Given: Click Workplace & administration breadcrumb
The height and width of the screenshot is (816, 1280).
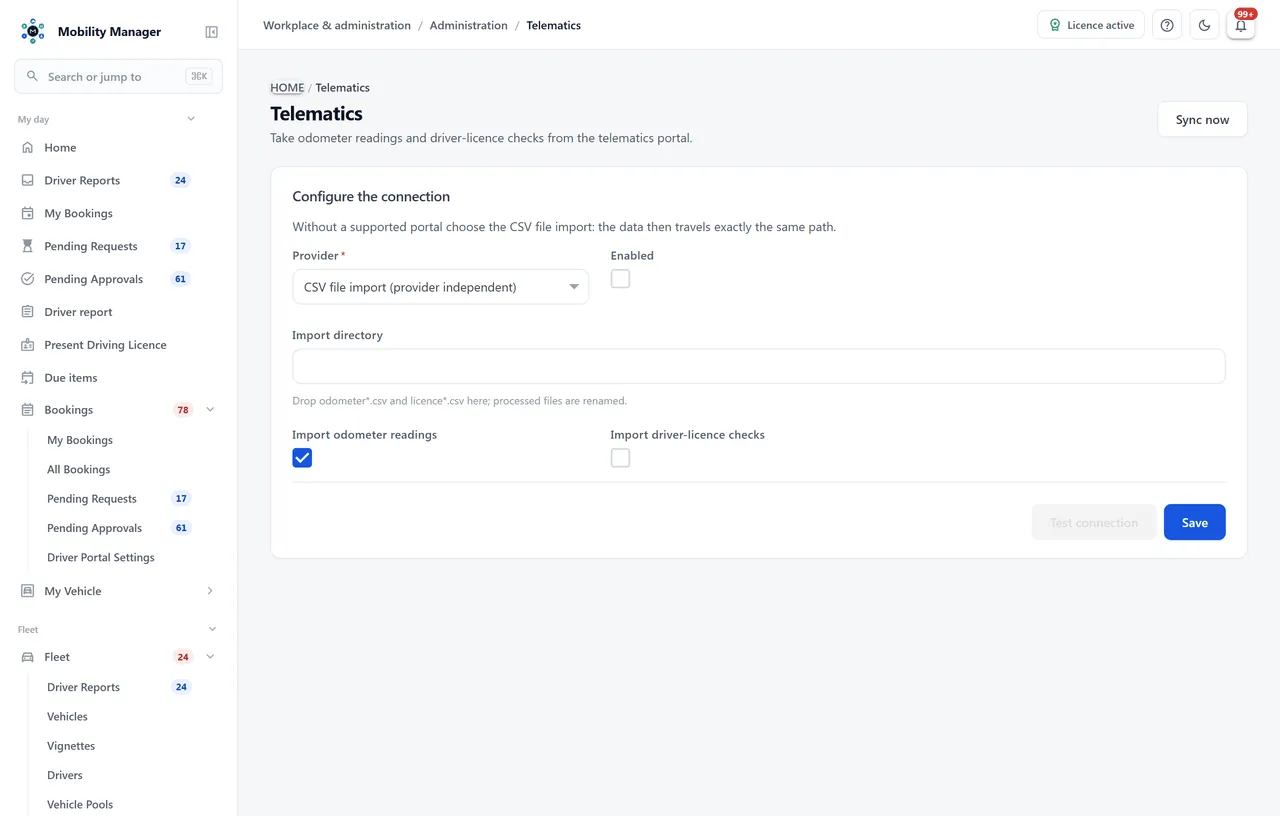Looking at the screenshot, I should [x=337, y=25].
